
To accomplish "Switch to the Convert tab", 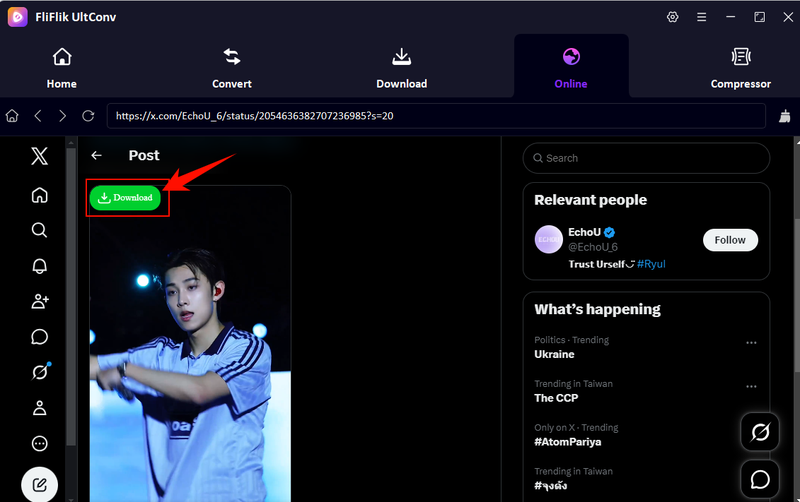I will pos(232,68).
